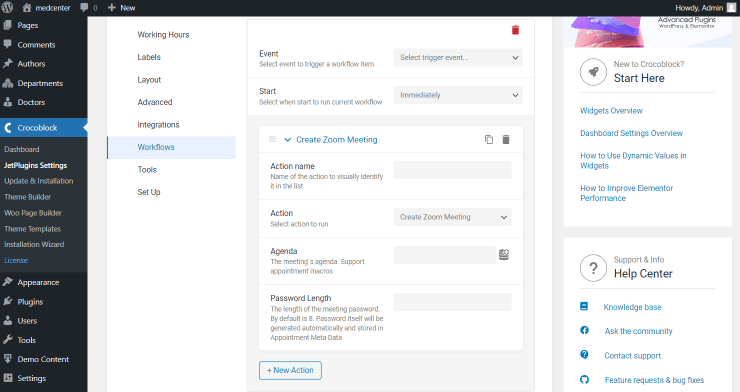This screenshot has height=392, width=740.
Task: Click the Appearance brush icon
Action: [8, 282]
